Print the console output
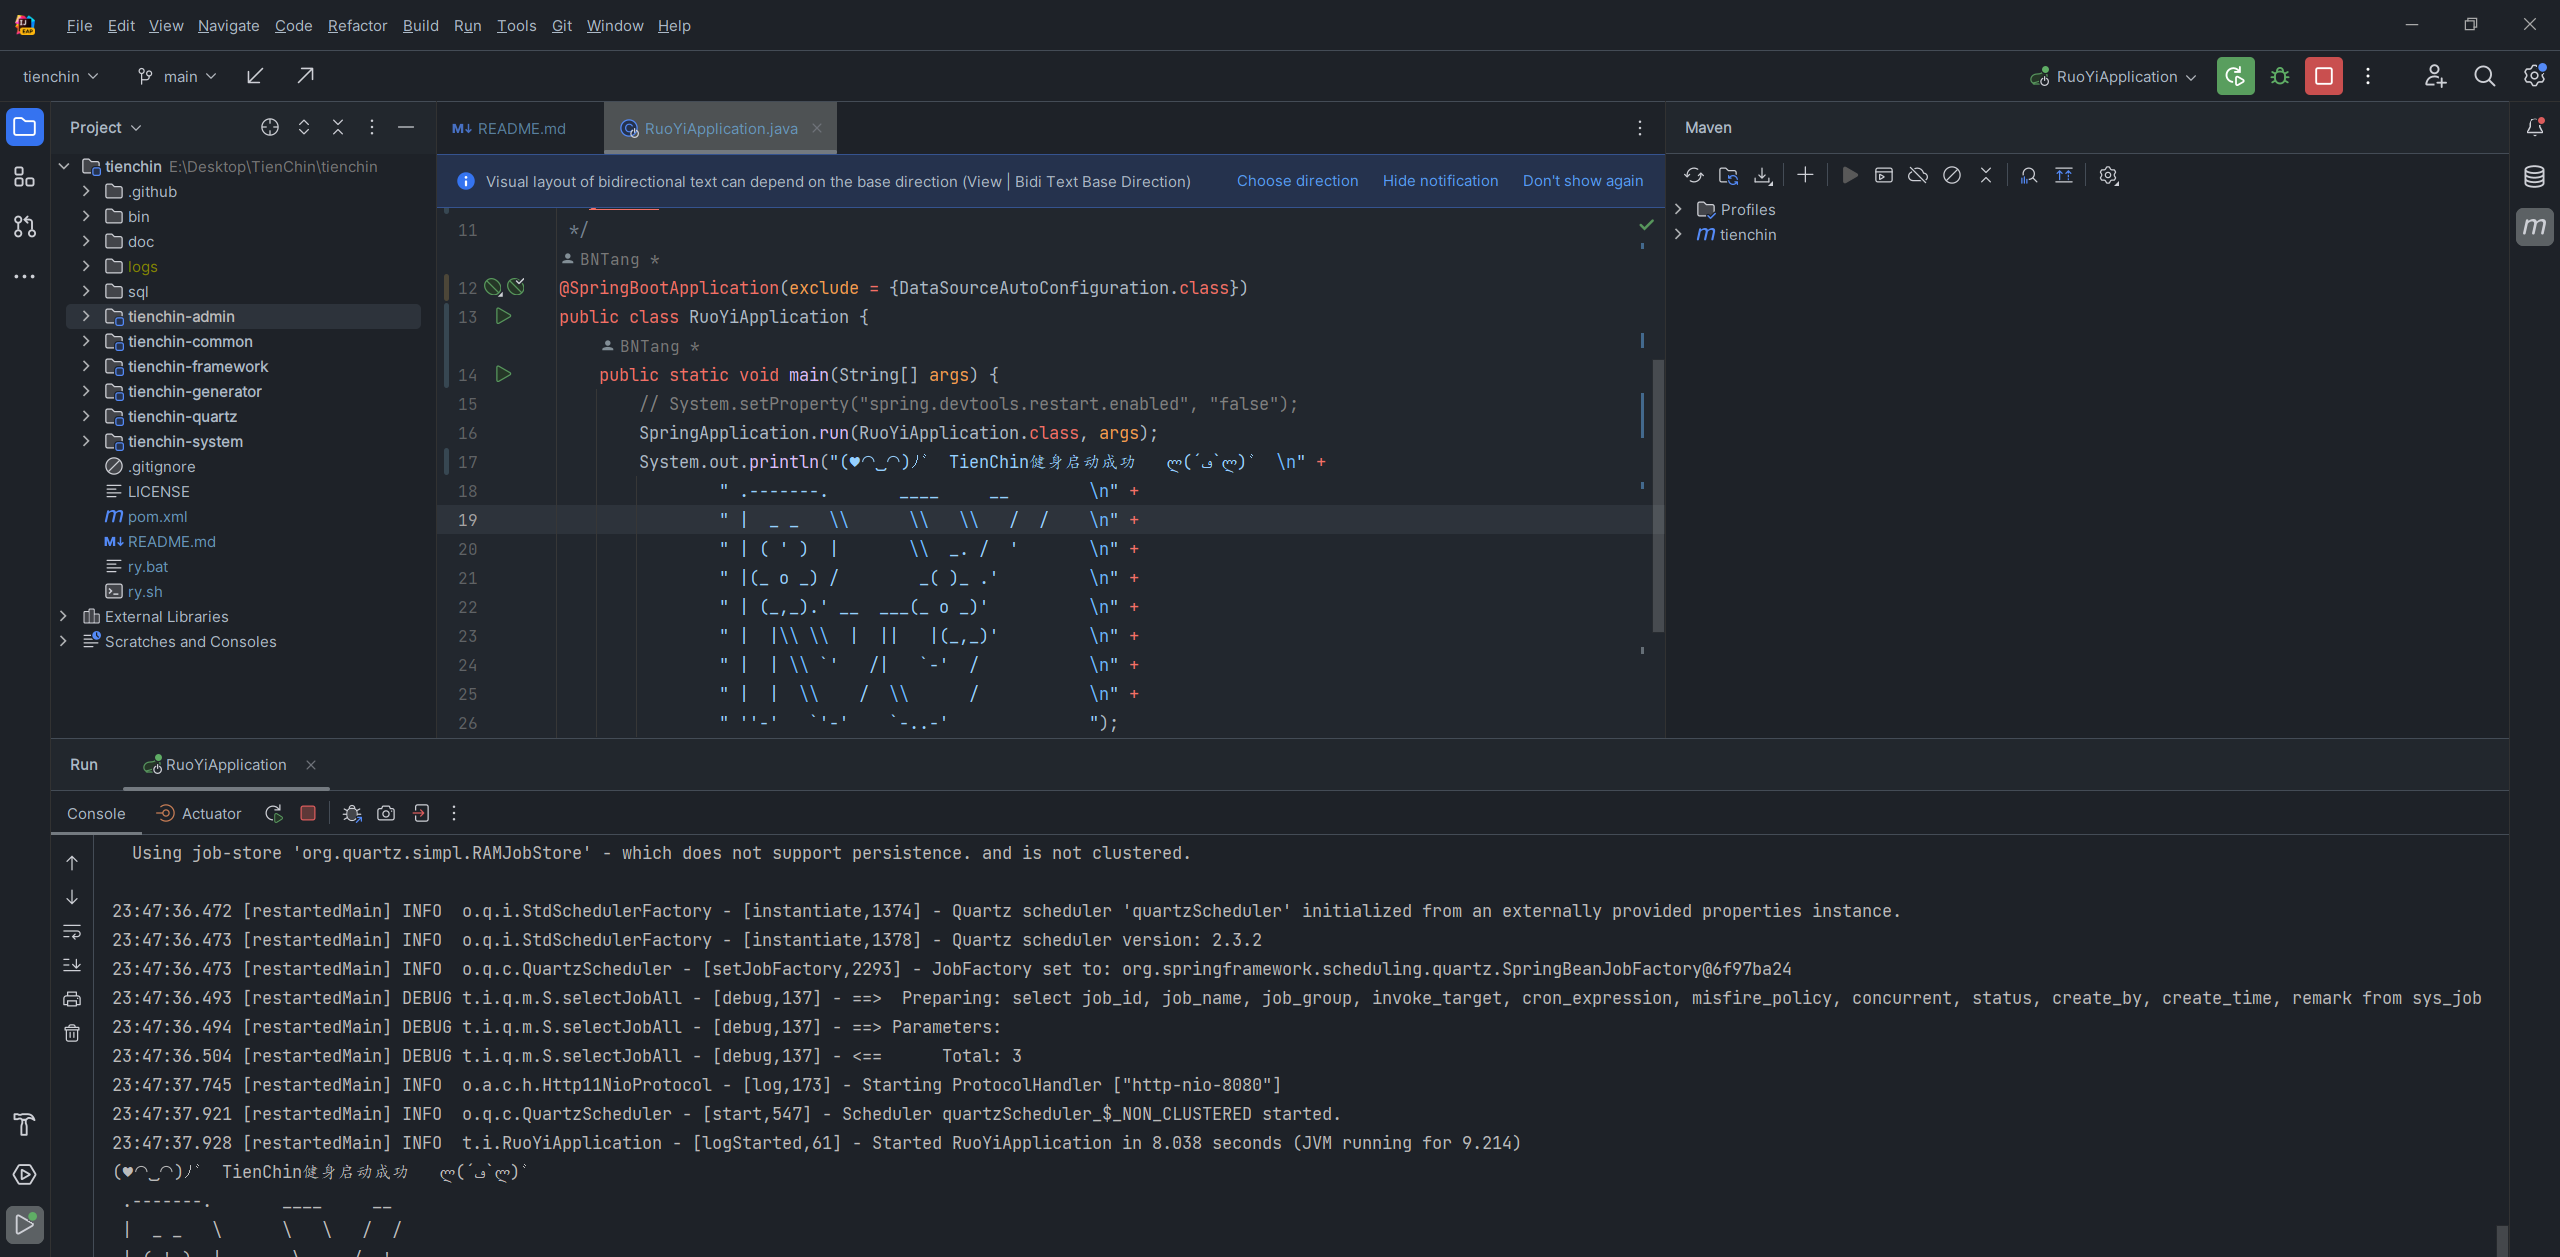The height and width of the screenshot is (1257, 2560). 72,999
